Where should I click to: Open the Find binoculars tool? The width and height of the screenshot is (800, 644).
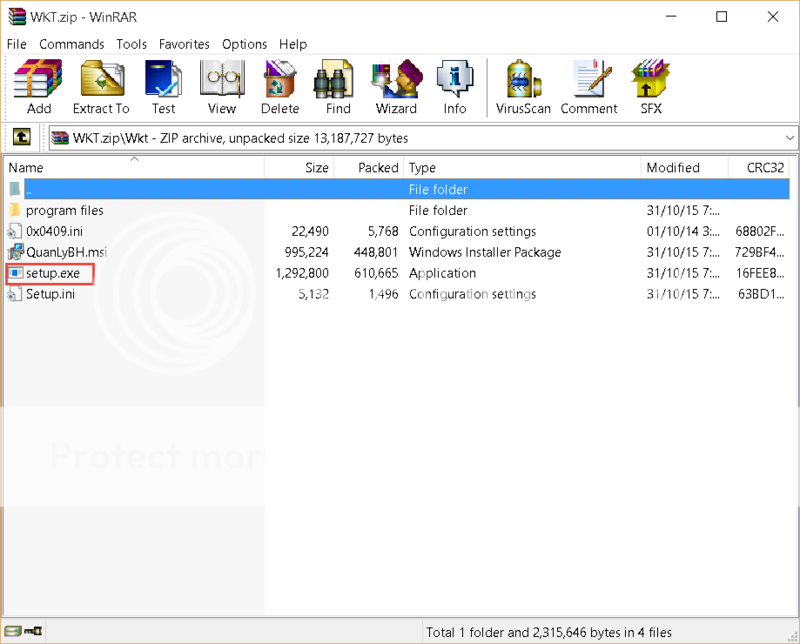[x=338, y=87]
